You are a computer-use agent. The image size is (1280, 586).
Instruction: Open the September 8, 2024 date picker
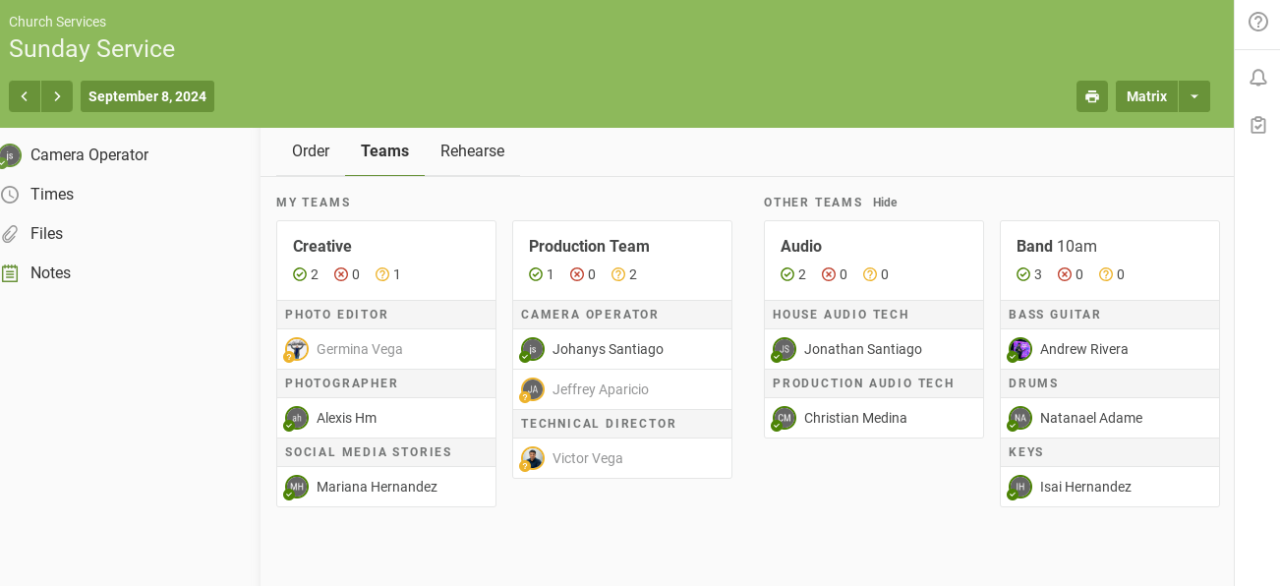147,97
